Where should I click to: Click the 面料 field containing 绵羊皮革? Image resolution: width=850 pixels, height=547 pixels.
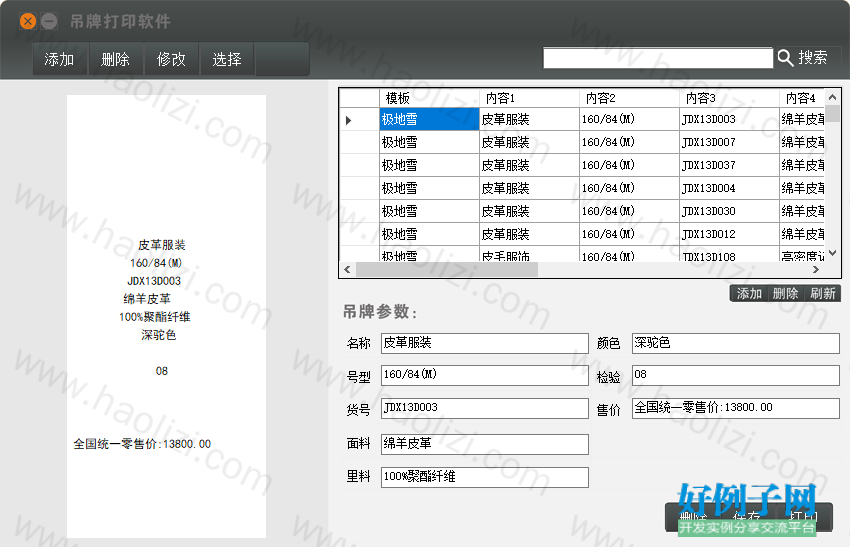pos(485,444)
